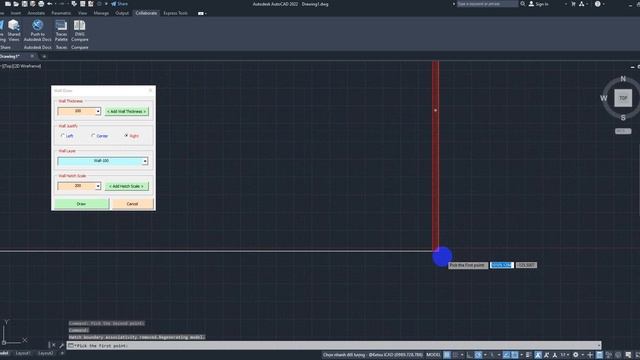This screenshot has width=640, height=360.
Task: Click Sign In in title bar
Action: pyautogui.click(x=539, y=4)
